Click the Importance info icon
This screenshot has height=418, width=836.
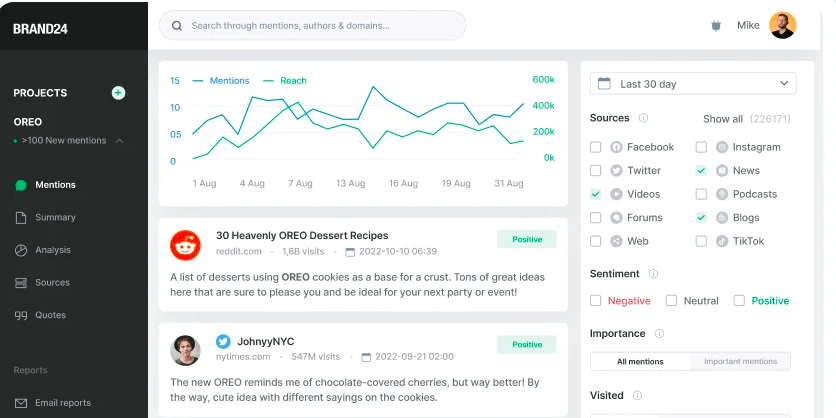(x=659, y=334)
